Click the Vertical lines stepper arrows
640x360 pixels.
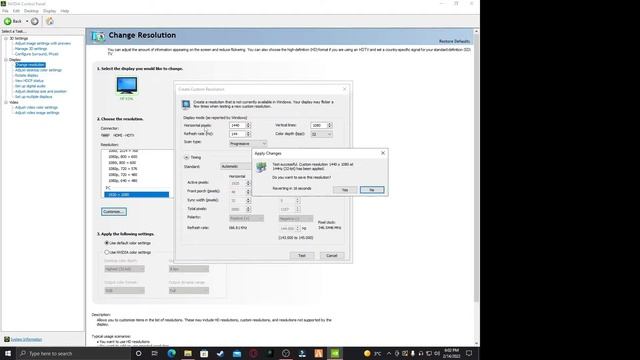pos(330,125)
